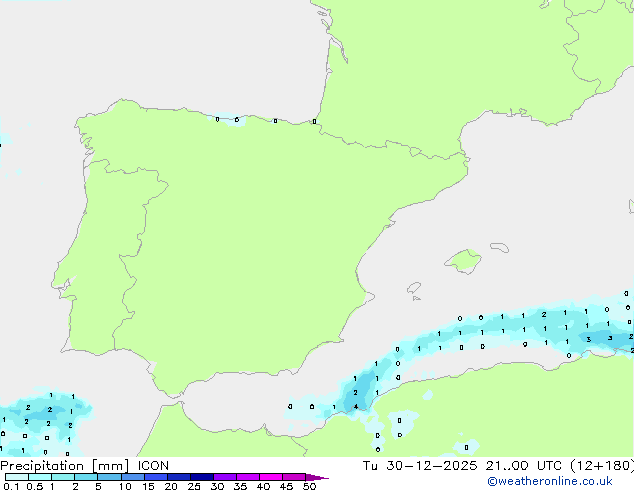Screen dimensions: 634x490
Task: Select the 20 mm legend color swatch
Action: (x=178, y=477)
